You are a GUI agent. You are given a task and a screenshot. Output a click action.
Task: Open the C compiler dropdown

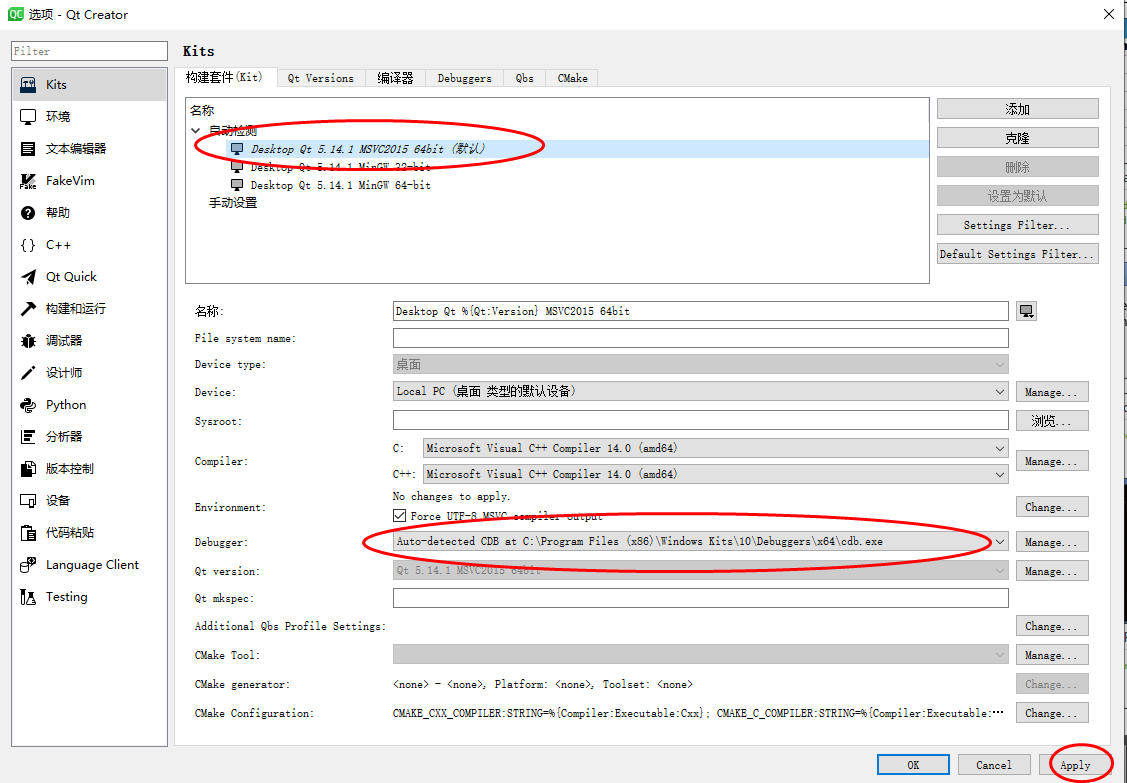(999, 447)
